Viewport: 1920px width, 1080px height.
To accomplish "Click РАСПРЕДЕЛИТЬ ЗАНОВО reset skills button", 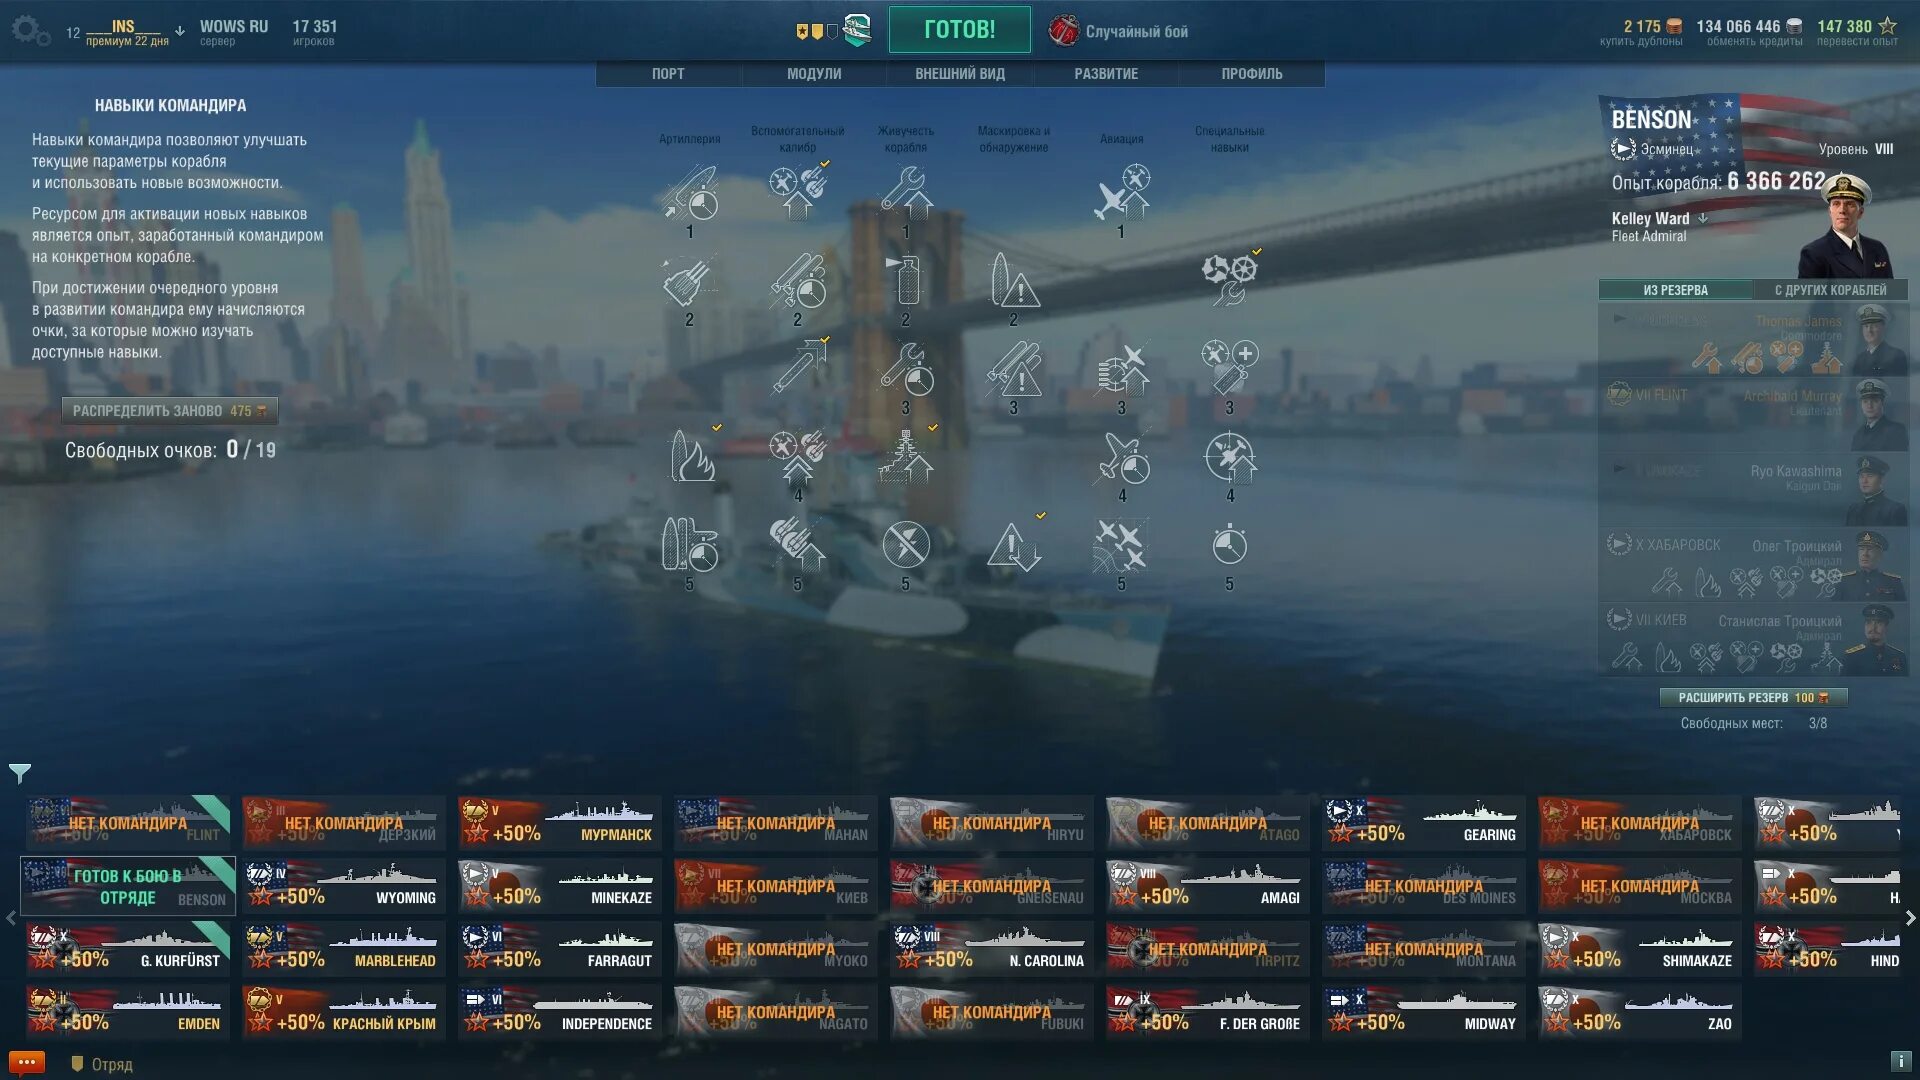I will tap(170, 411).
